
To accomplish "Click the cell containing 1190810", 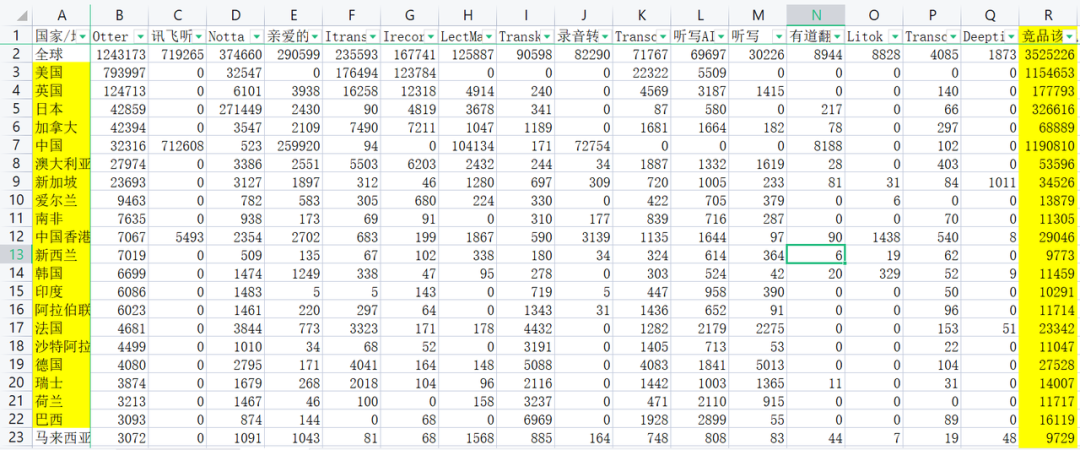I will tap(1048, 145).
